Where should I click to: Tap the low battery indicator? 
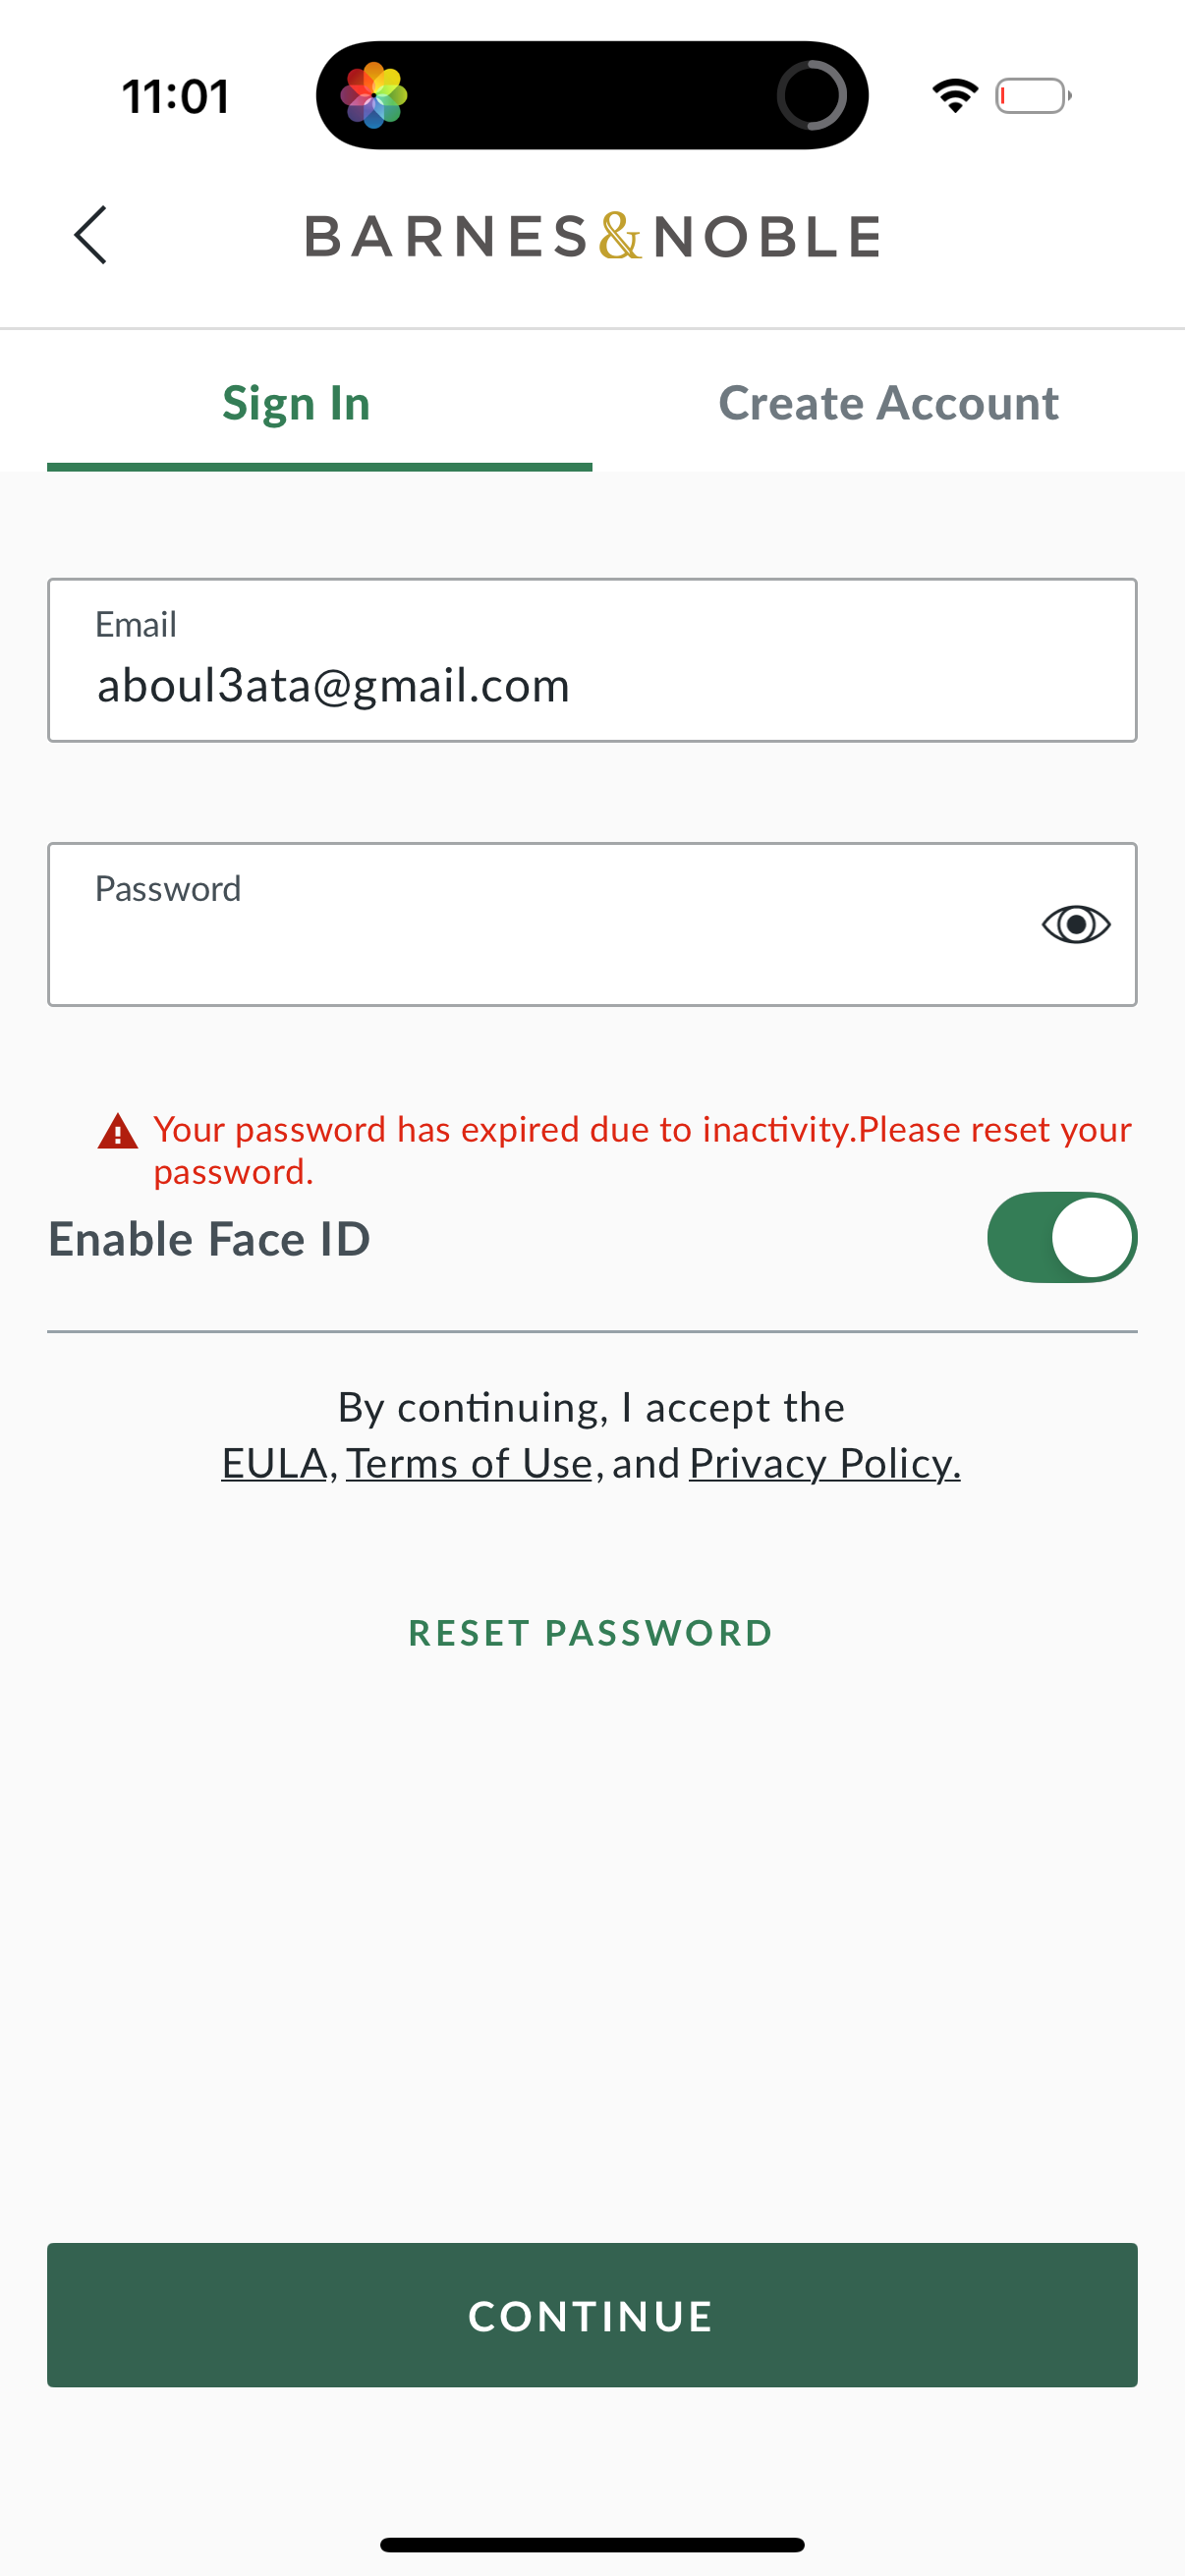point(1033,96)
